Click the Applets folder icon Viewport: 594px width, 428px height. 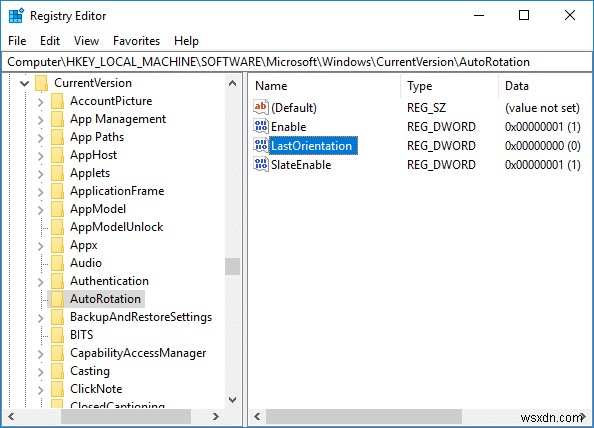(x=57, y=173)
